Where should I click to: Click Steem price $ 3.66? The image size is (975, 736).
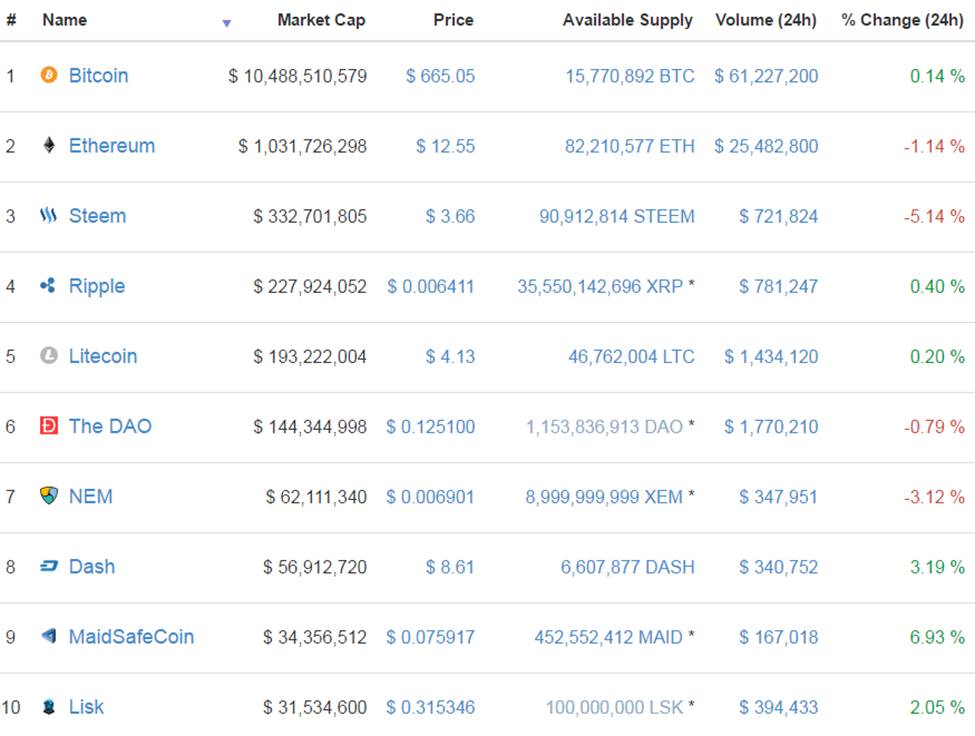[x=450, y=216]
